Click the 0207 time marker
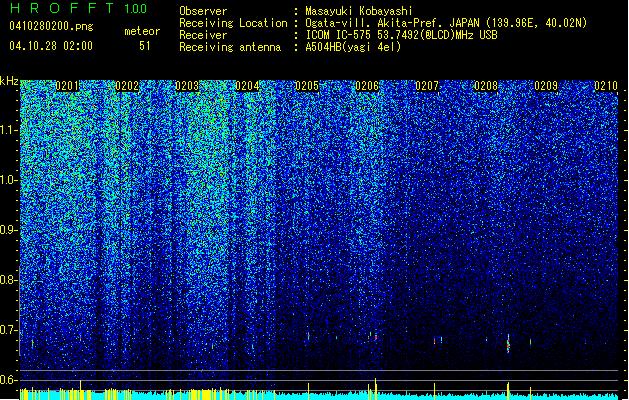The width and height of the screenshot is (629, 400). pyautogui.click(x=427, y=86)
